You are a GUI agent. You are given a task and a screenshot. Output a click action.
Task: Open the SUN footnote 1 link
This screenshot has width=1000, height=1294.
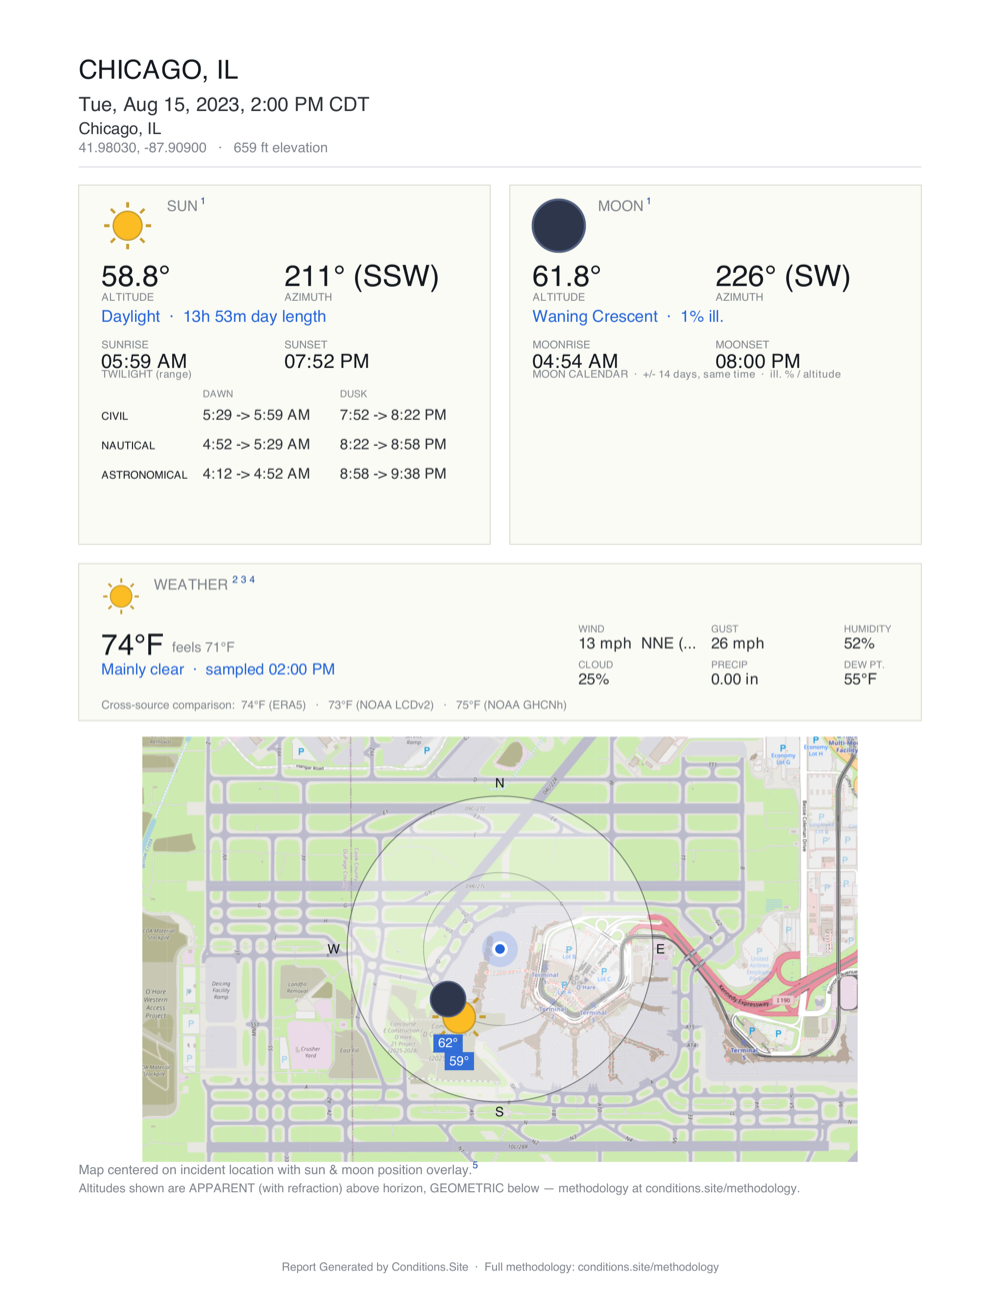pyautogui.click(x=203, y=201)
